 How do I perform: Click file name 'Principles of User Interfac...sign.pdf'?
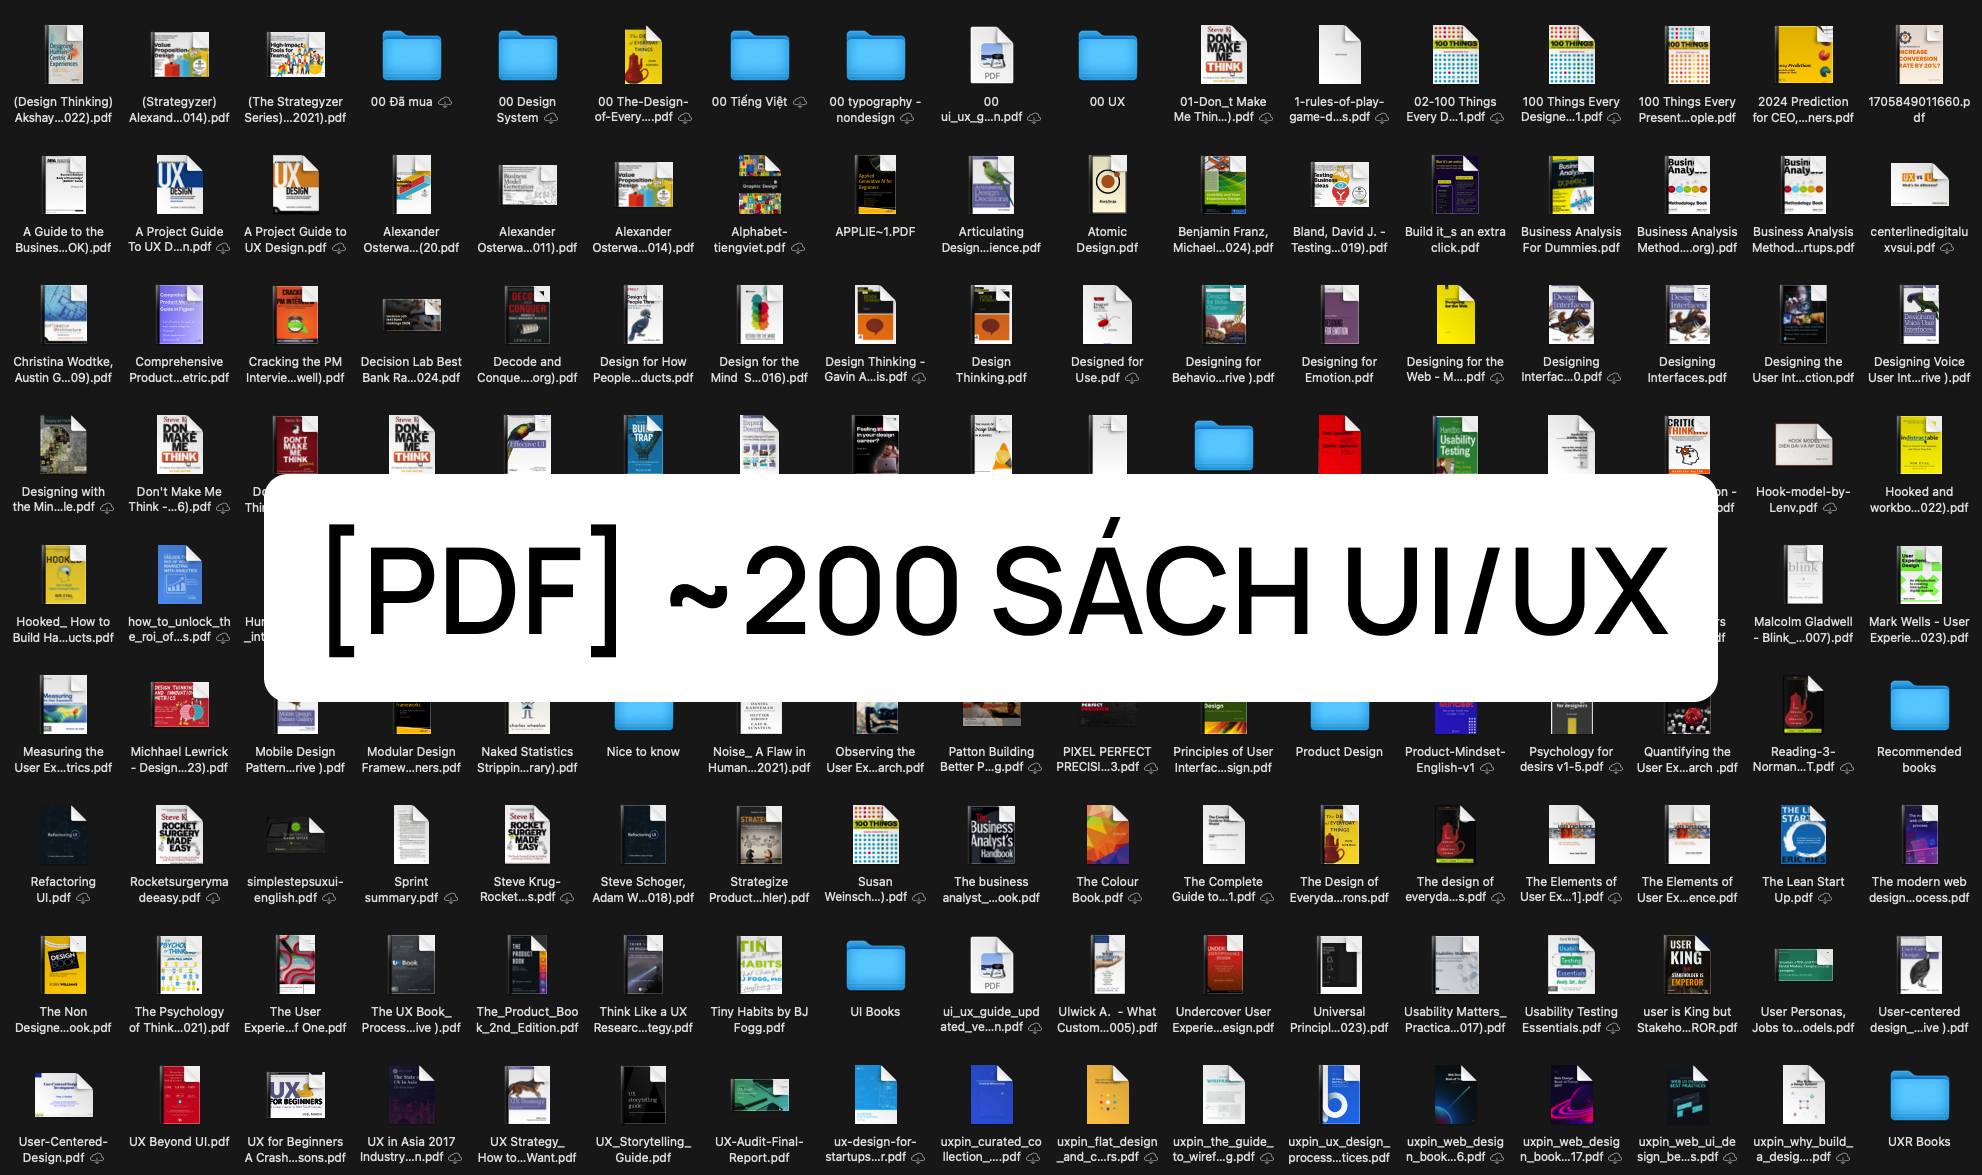click(1224, 760)
